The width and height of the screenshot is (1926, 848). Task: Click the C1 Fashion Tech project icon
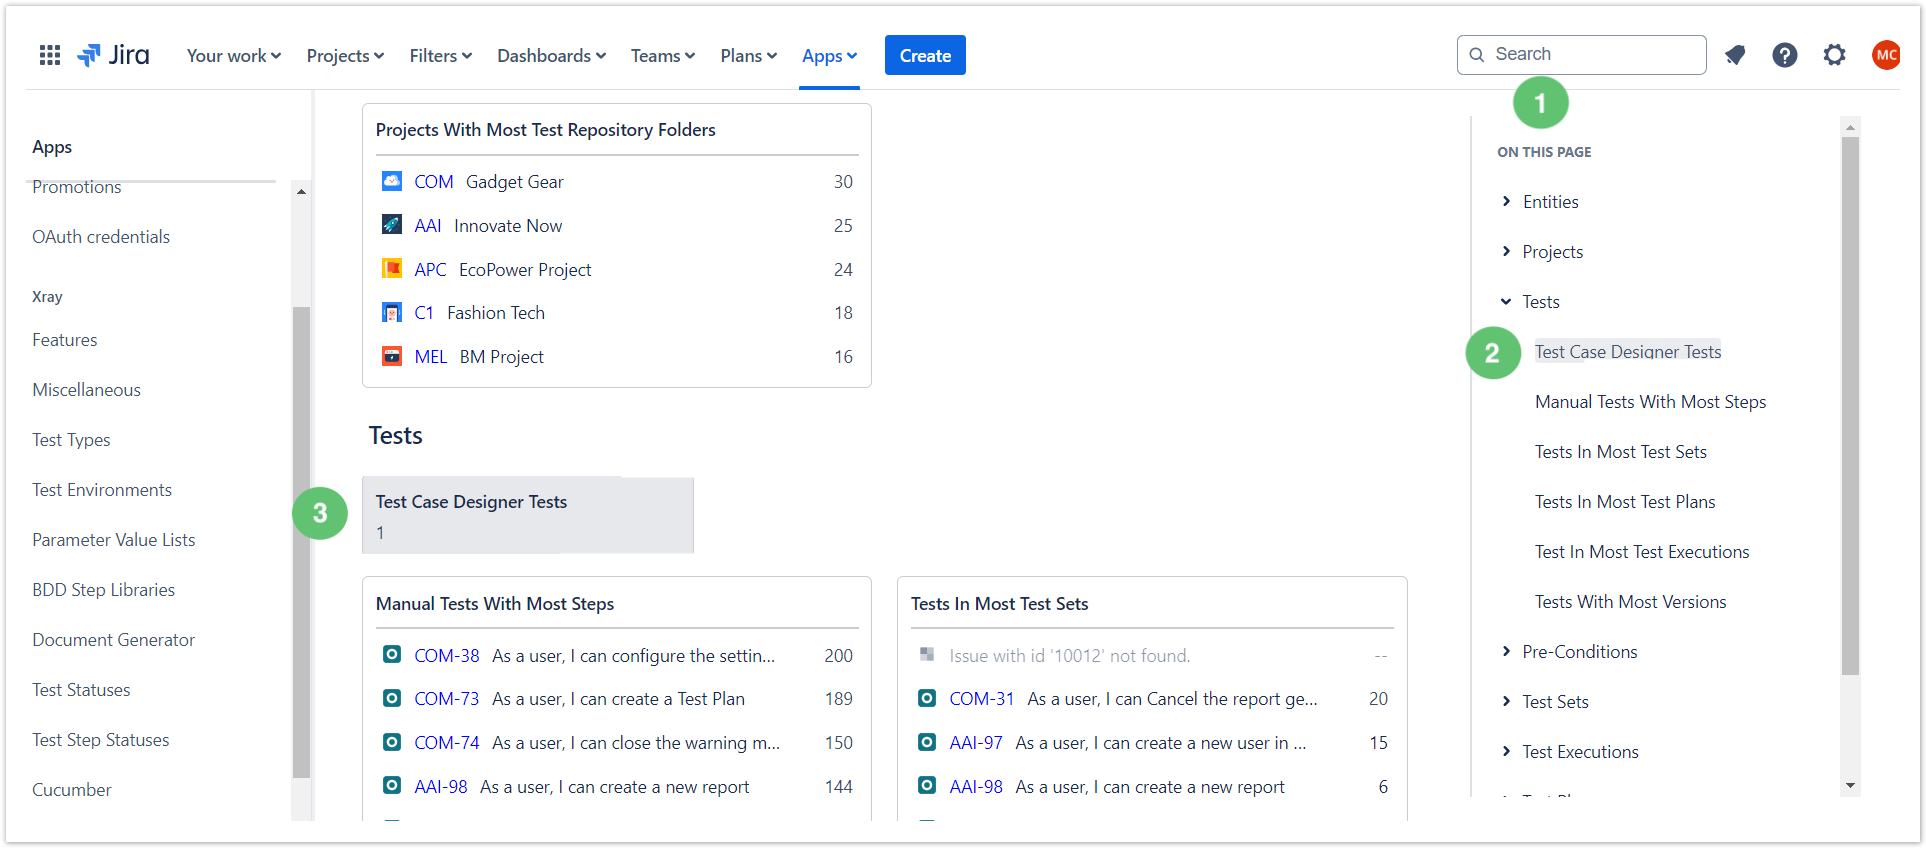coord(392,312)
